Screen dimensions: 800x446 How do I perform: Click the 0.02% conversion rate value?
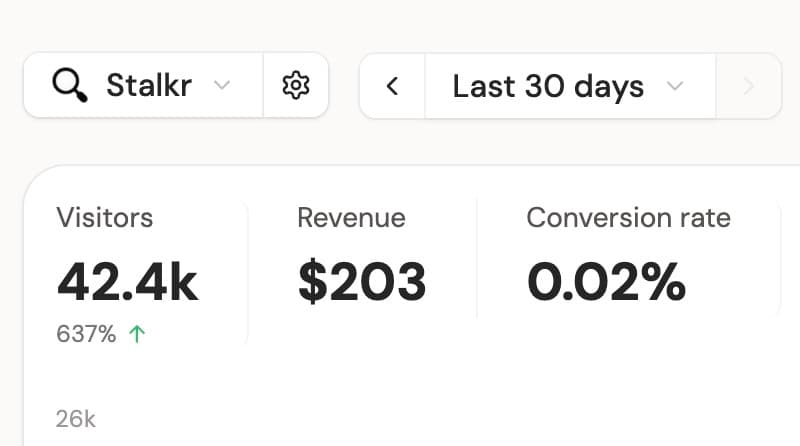tap(607, 282)
